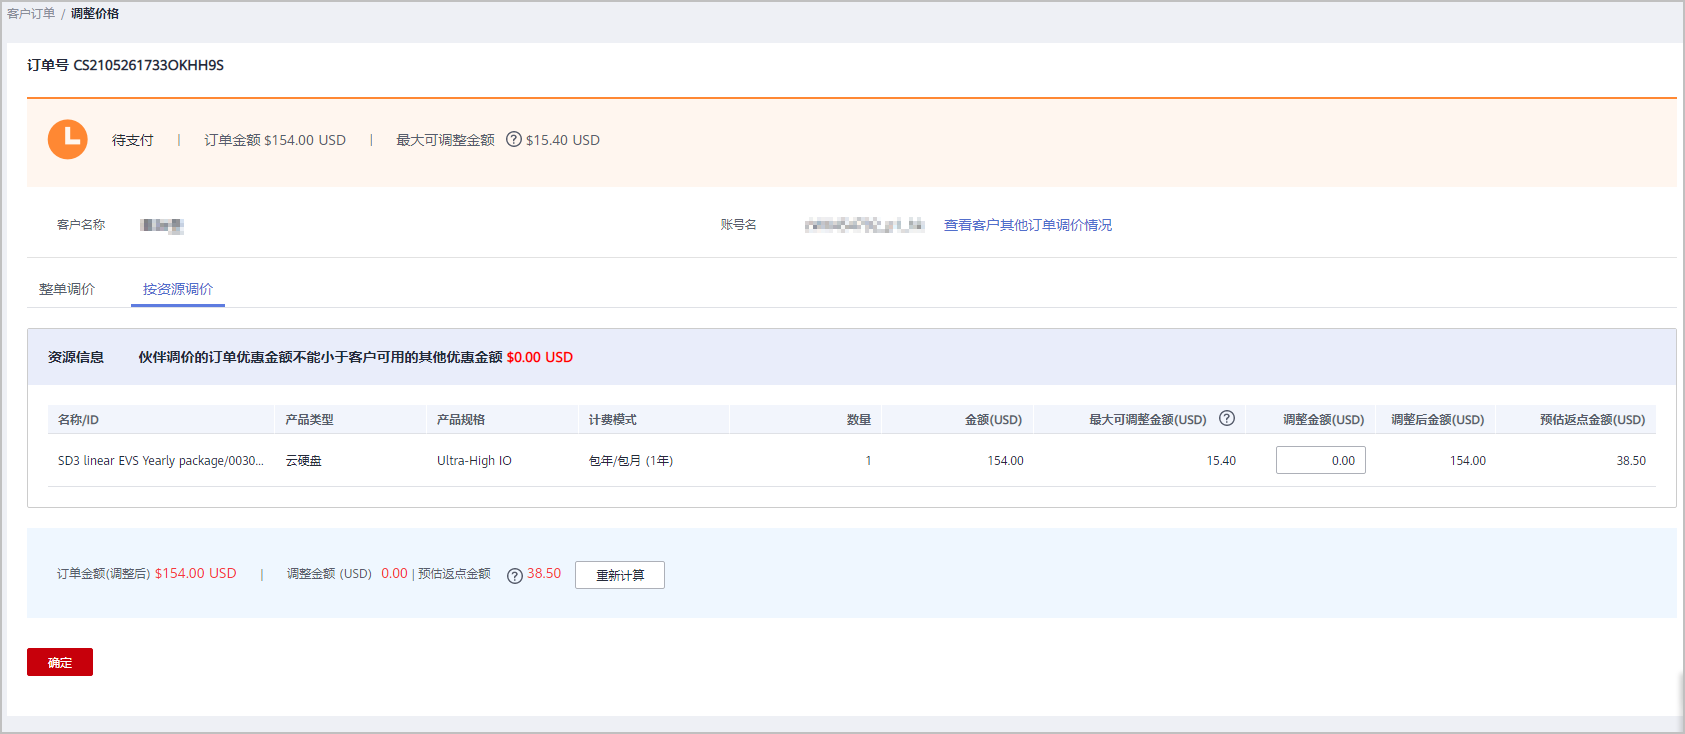Image resolution: width=1685 pixels, height=734 pixels.
Task: Click the red $154.00 USD adjusted order total
Action: tap(196, 574)
